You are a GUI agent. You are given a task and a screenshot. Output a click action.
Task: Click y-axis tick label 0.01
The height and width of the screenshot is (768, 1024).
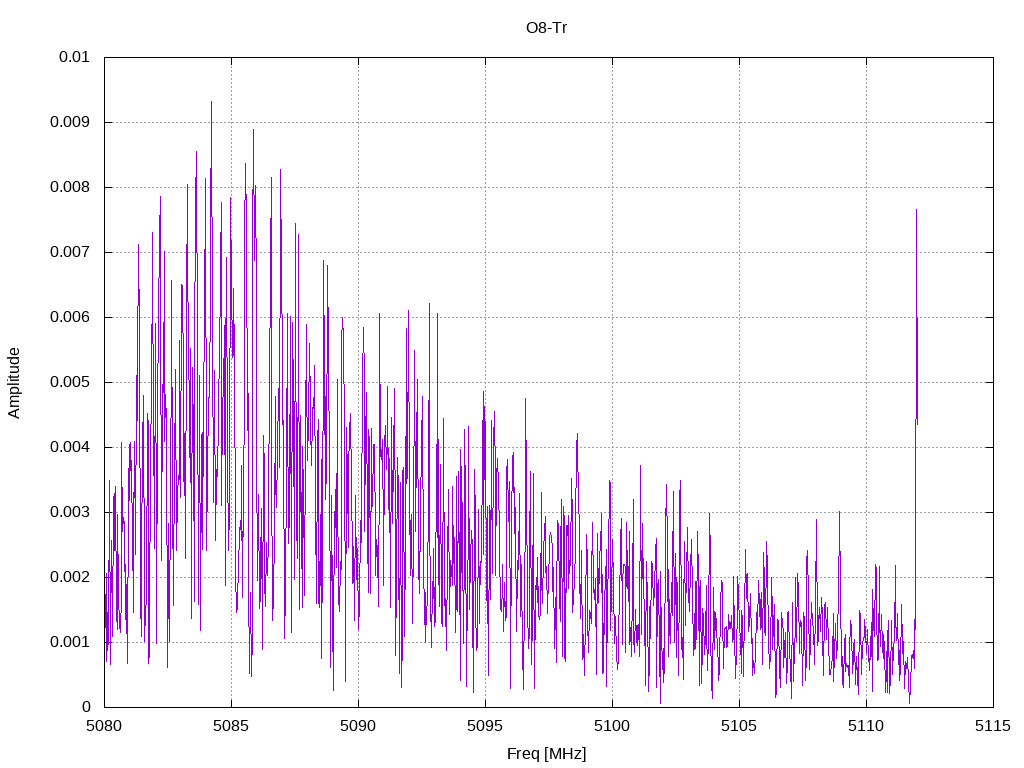click(74, 57)
